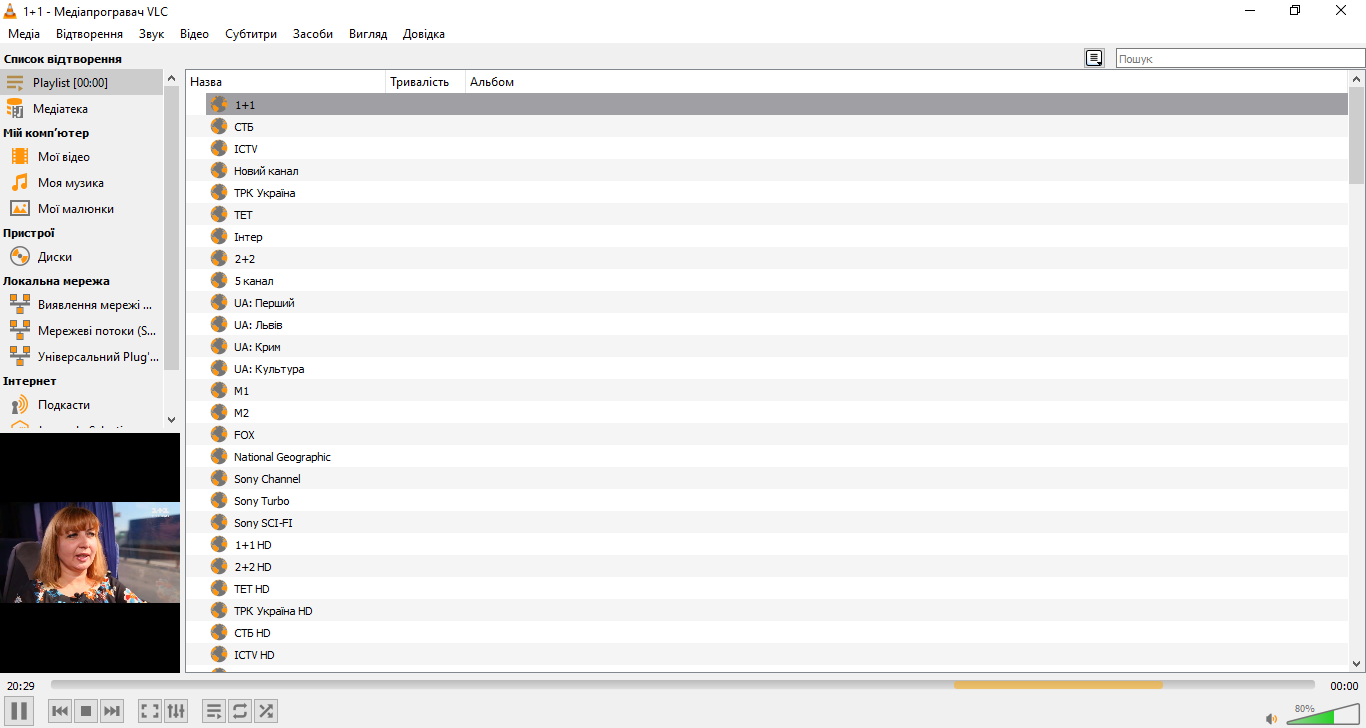Click UA: Культура stream icon
Viewport: 1366px width, 728px height.
[219, 368]
